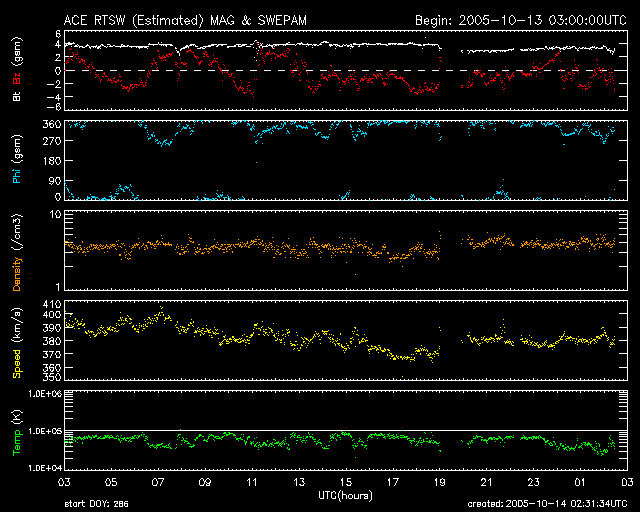Click the orange 'Density (/cm3)' axis label
This screenshot has height=512, width=640.
(x=16, y=252)
